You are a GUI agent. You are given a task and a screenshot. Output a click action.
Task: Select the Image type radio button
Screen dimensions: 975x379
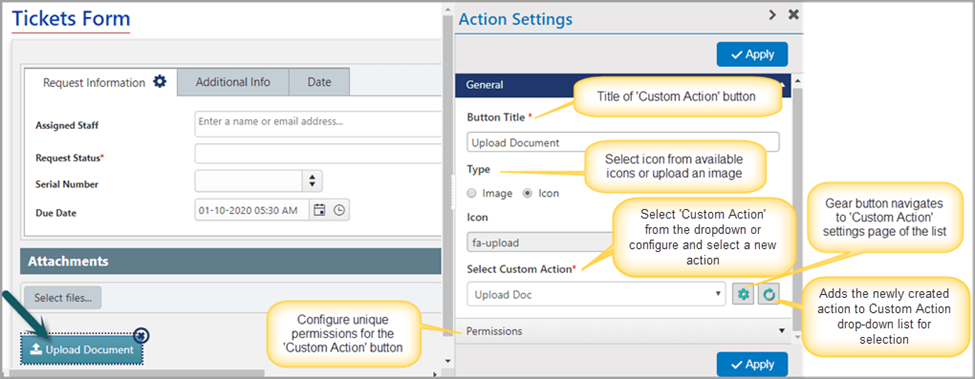click(471, 193)
